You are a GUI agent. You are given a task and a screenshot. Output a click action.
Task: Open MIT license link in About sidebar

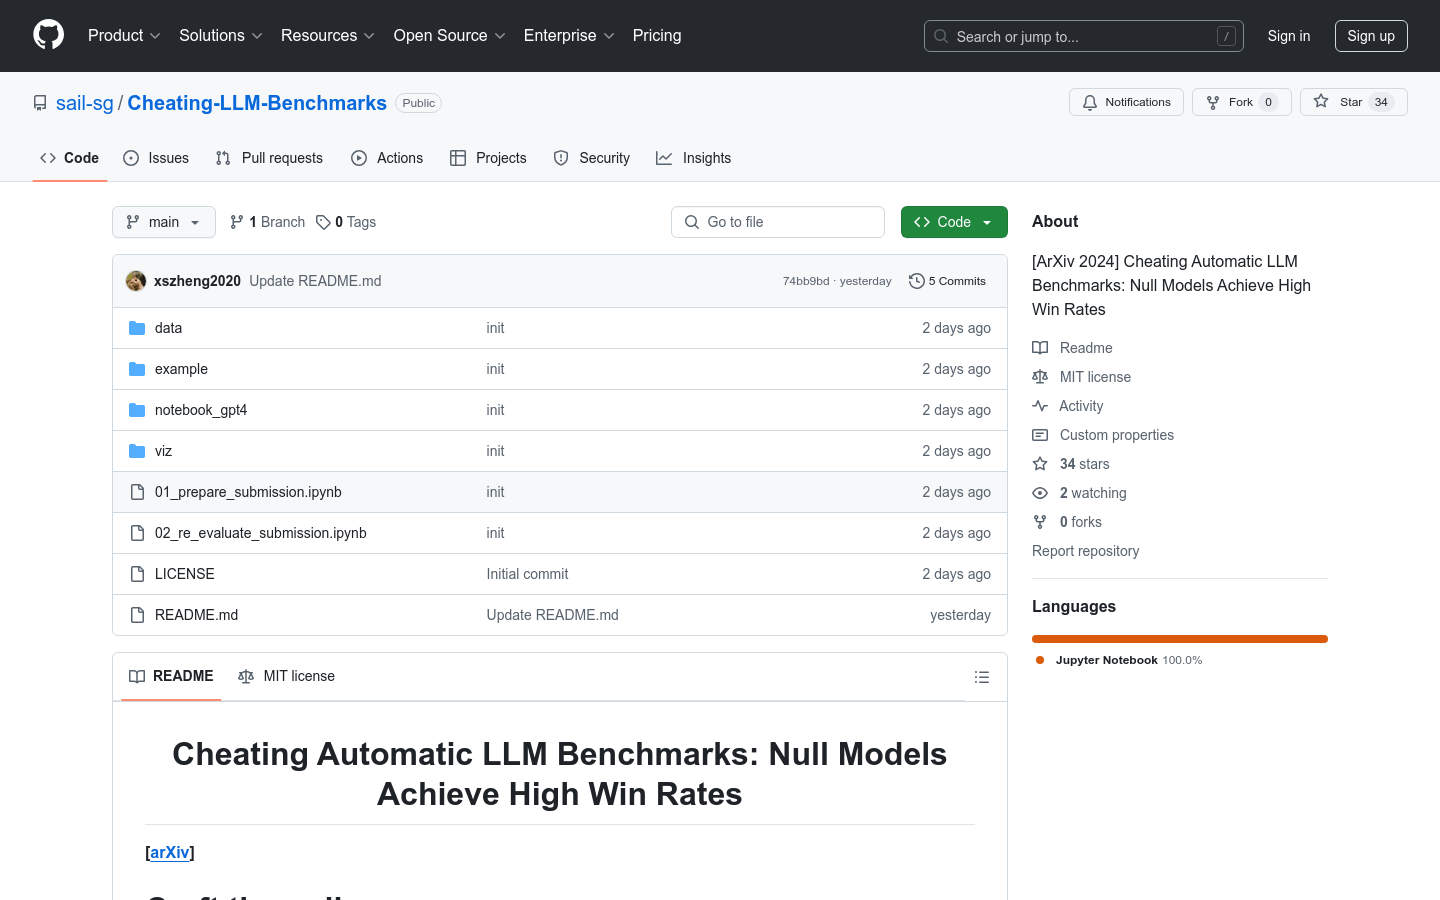tap(1081, 377)
